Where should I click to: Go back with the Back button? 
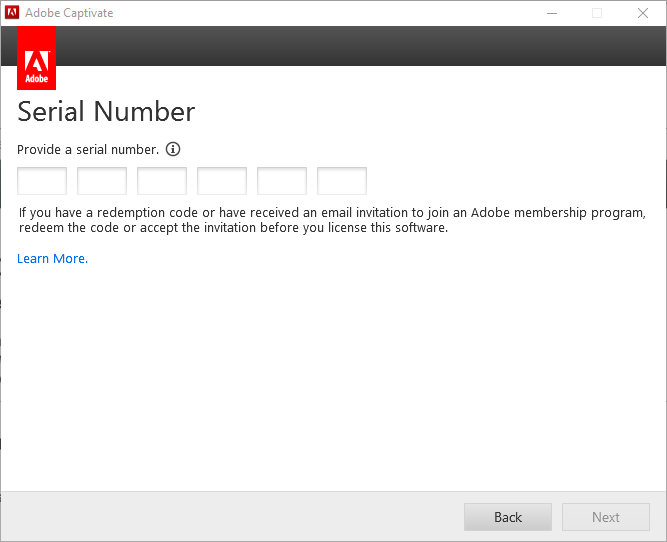(x=508, y=517)
